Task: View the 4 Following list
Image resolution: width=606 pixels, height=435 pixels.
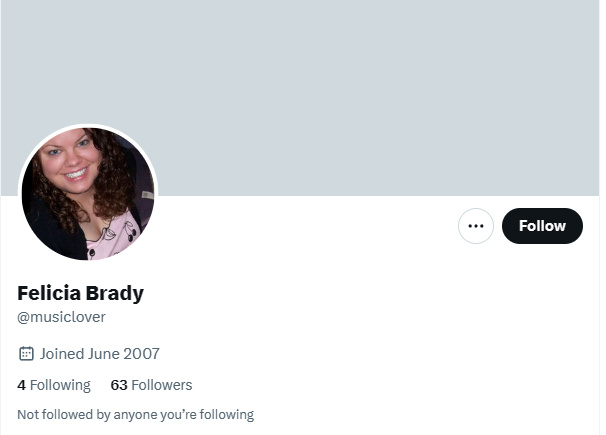Action: point(54,385)
